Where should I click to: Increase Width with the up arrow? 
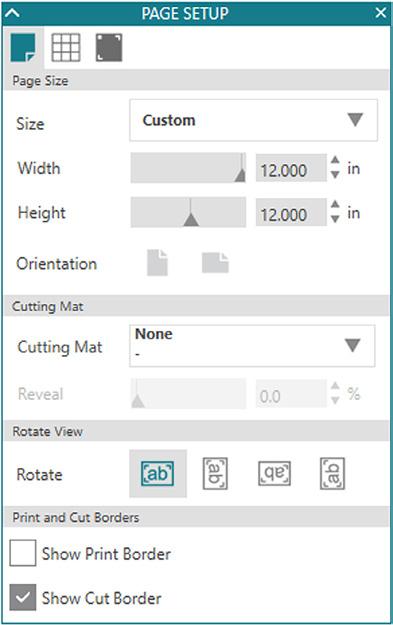[335, 160]
